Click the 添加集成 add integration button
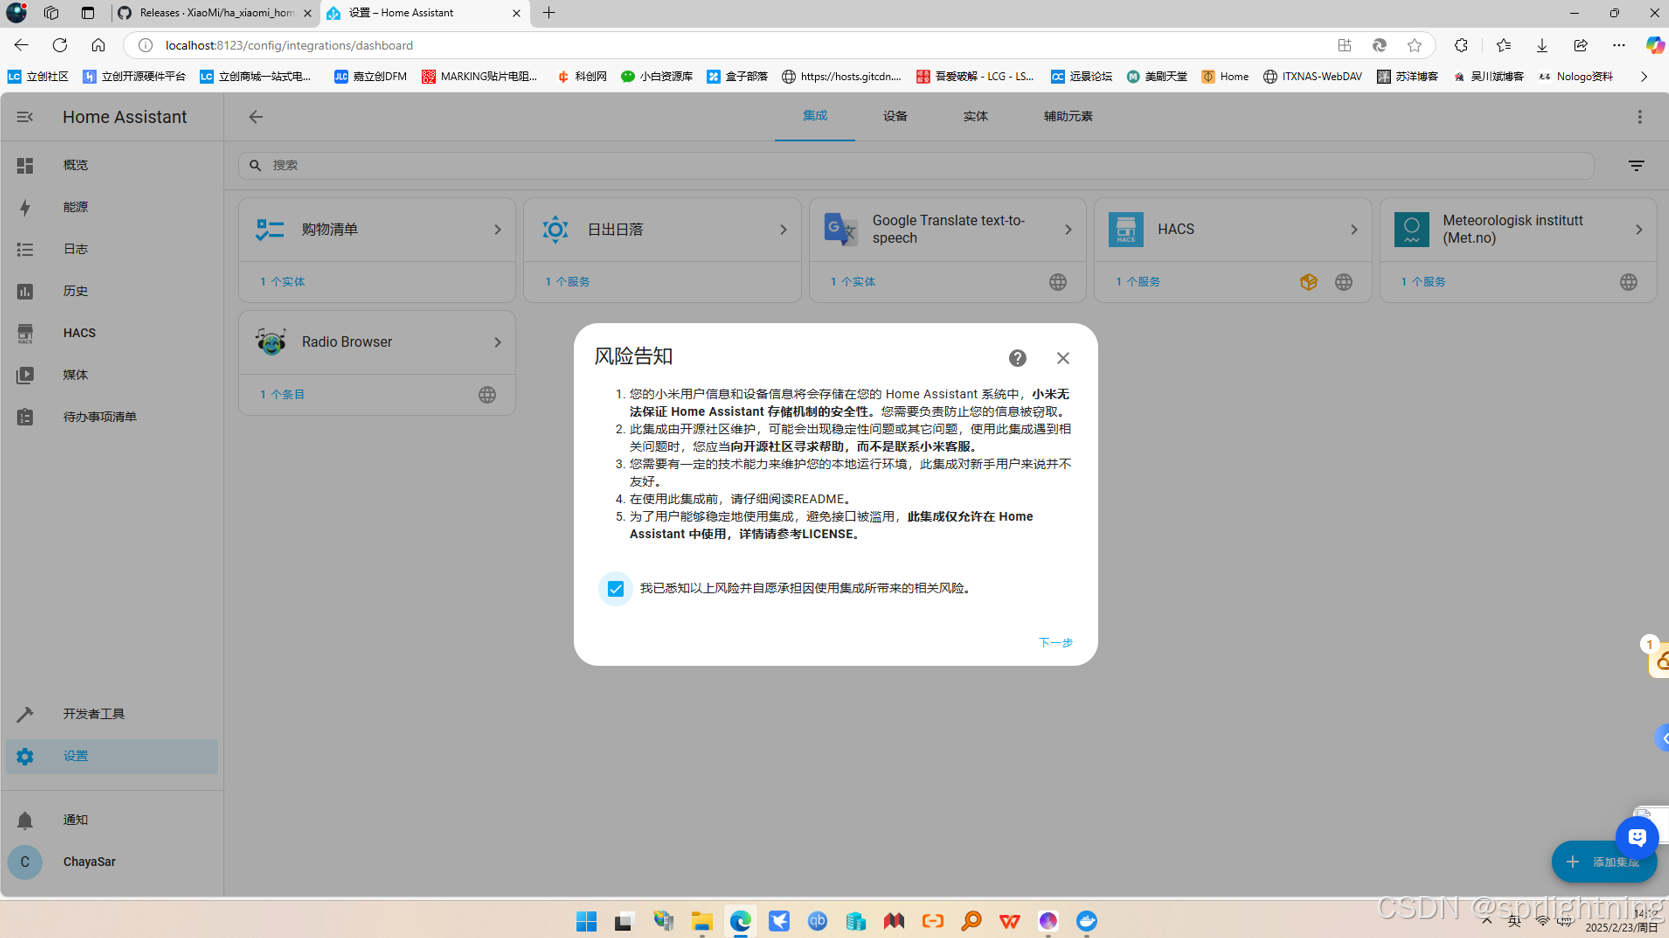1669x938 pixels. (1604, 862)
